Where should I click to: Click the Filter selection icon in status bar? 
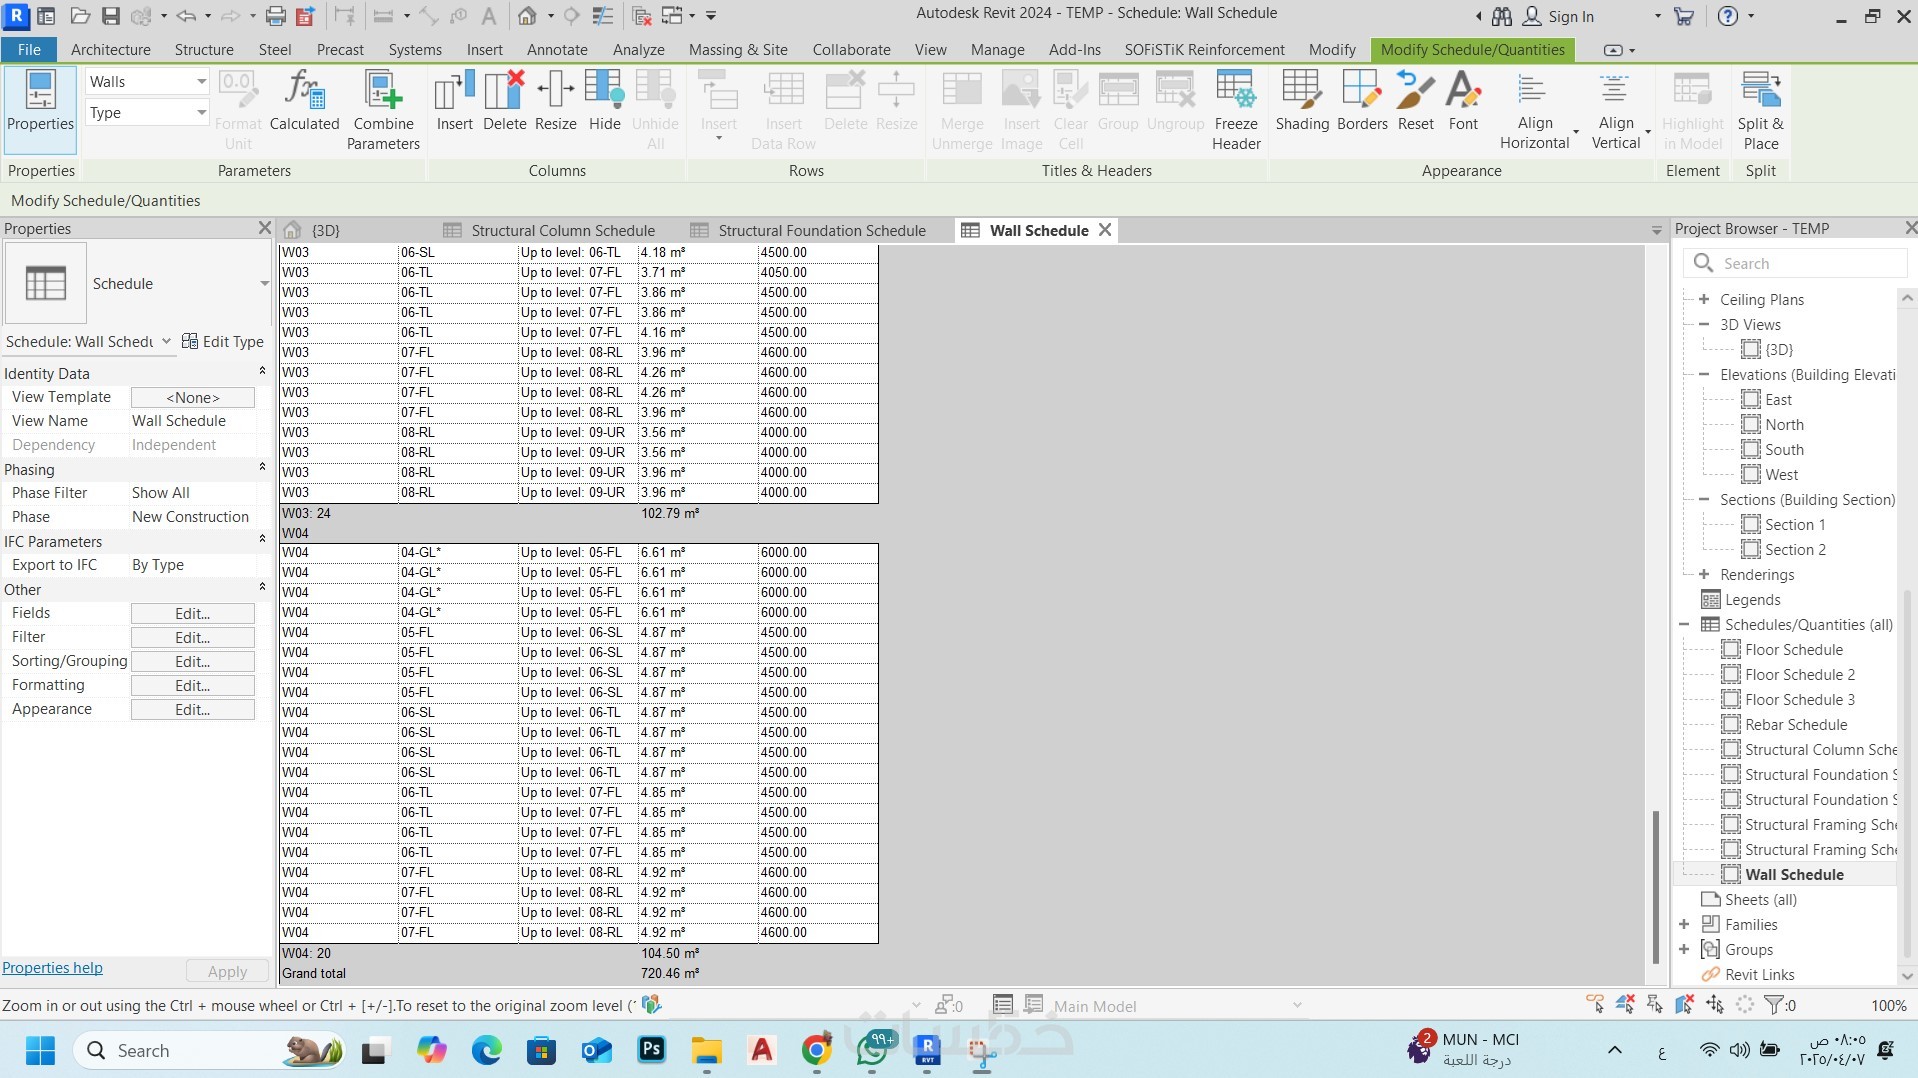point(1775,1005)
